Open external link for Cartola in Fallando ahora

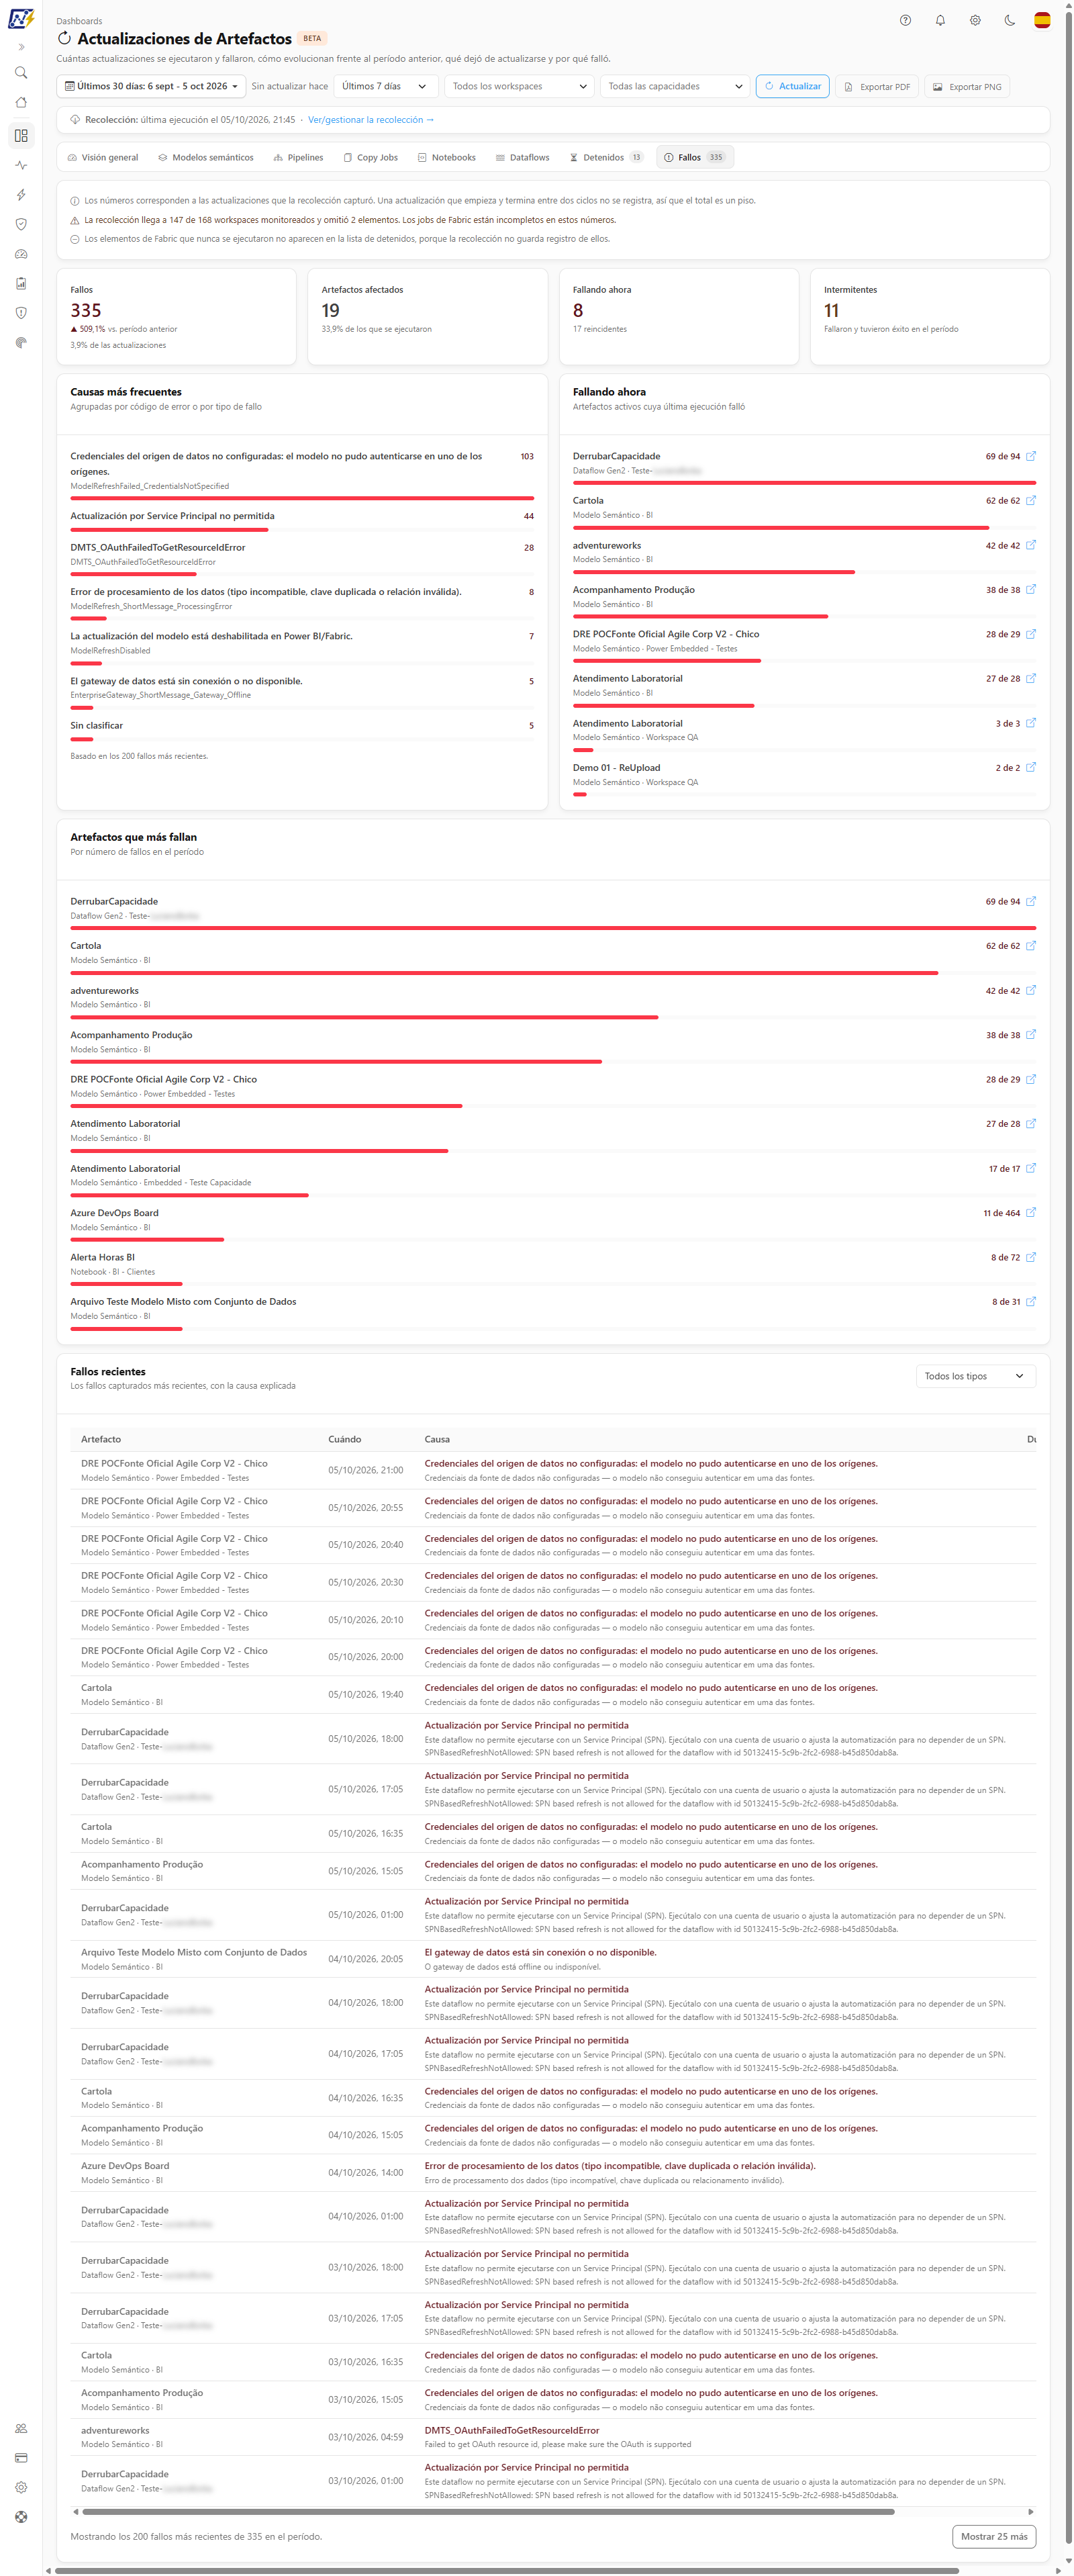tap(1031, 500)
